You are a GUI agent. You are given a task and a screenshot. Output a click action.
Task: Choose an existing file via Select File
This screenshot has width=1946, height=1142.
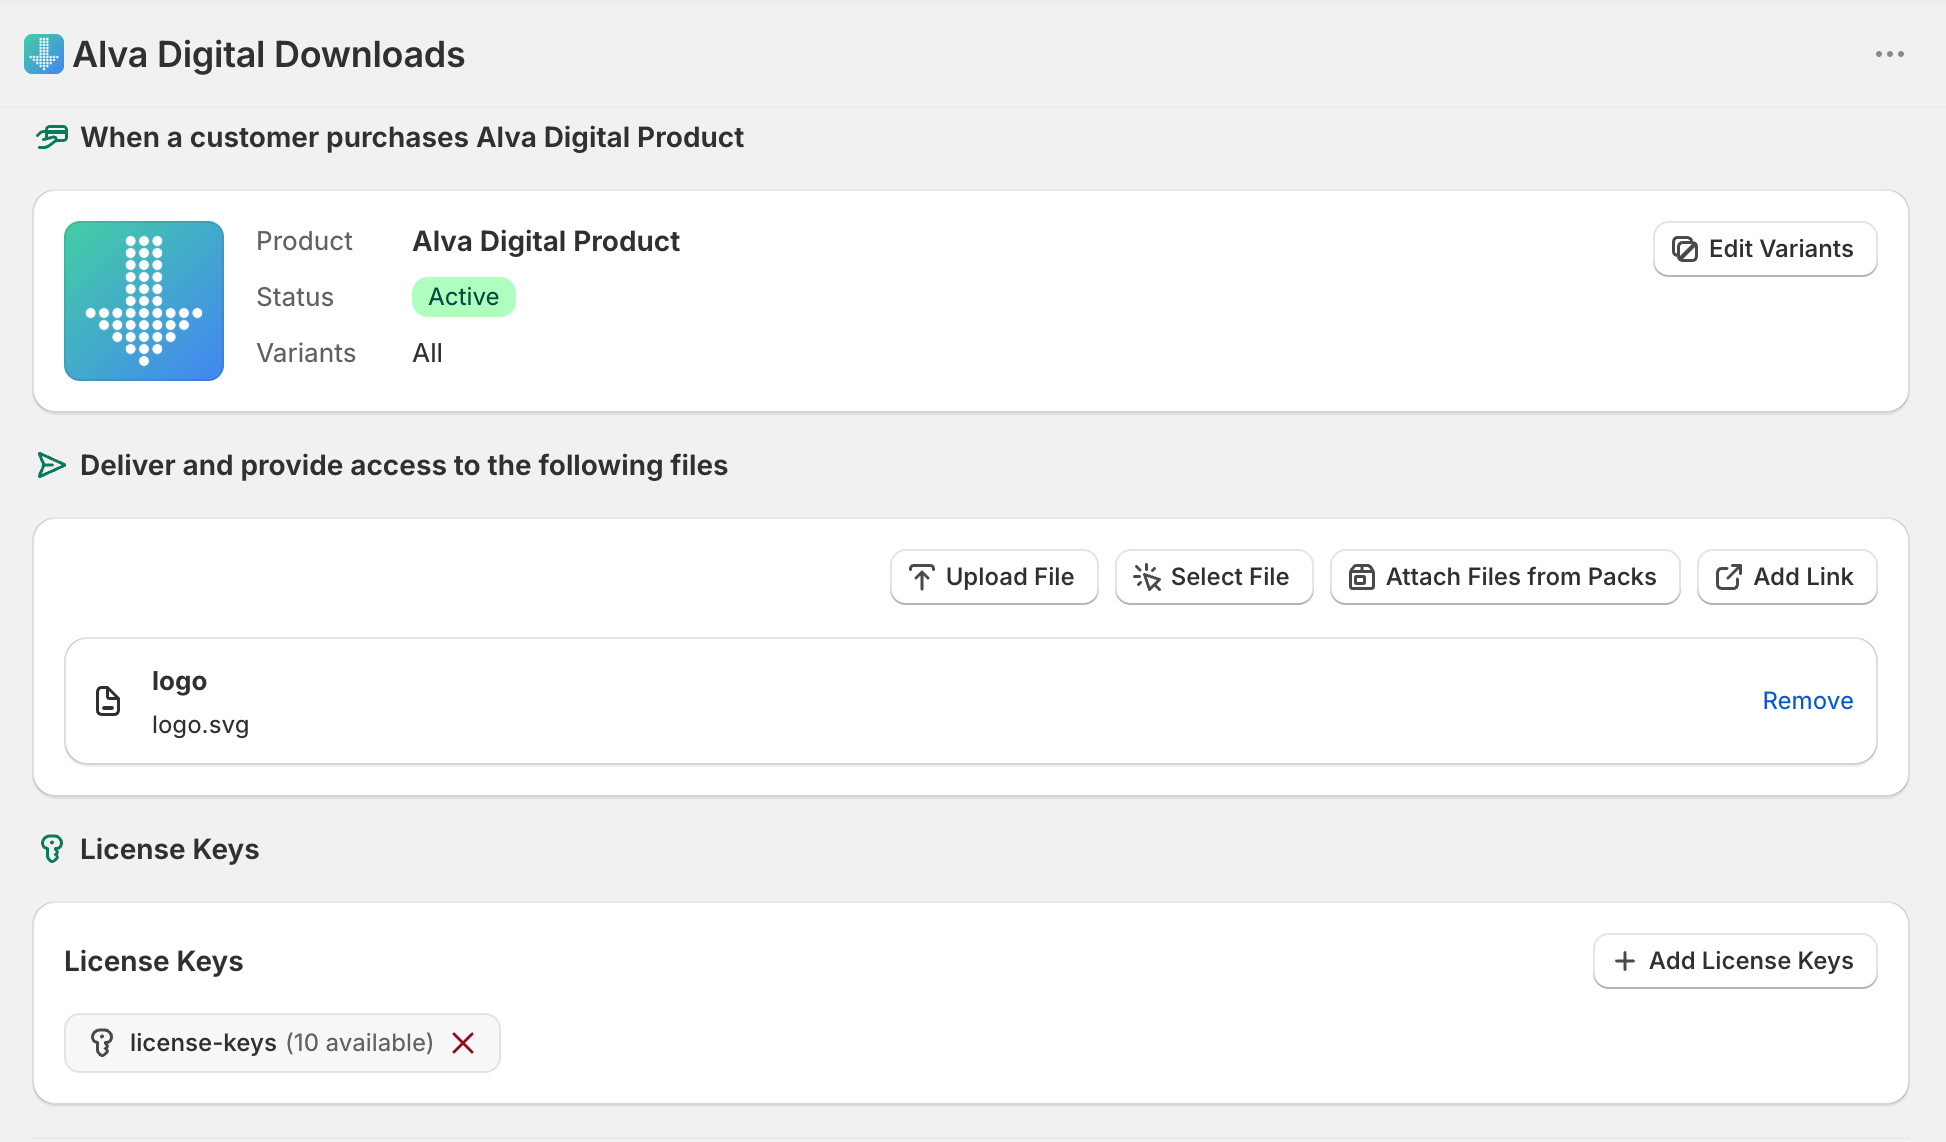pos(1214,577)
